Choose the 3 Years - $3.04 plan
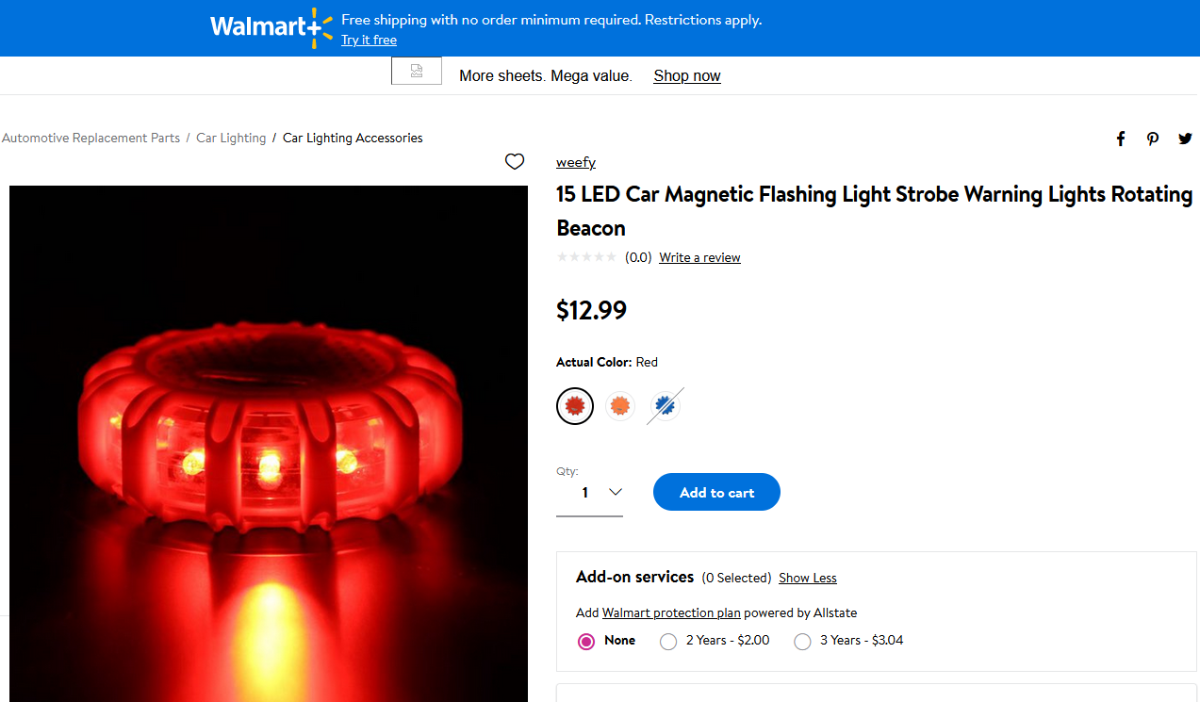 [802, 641]
